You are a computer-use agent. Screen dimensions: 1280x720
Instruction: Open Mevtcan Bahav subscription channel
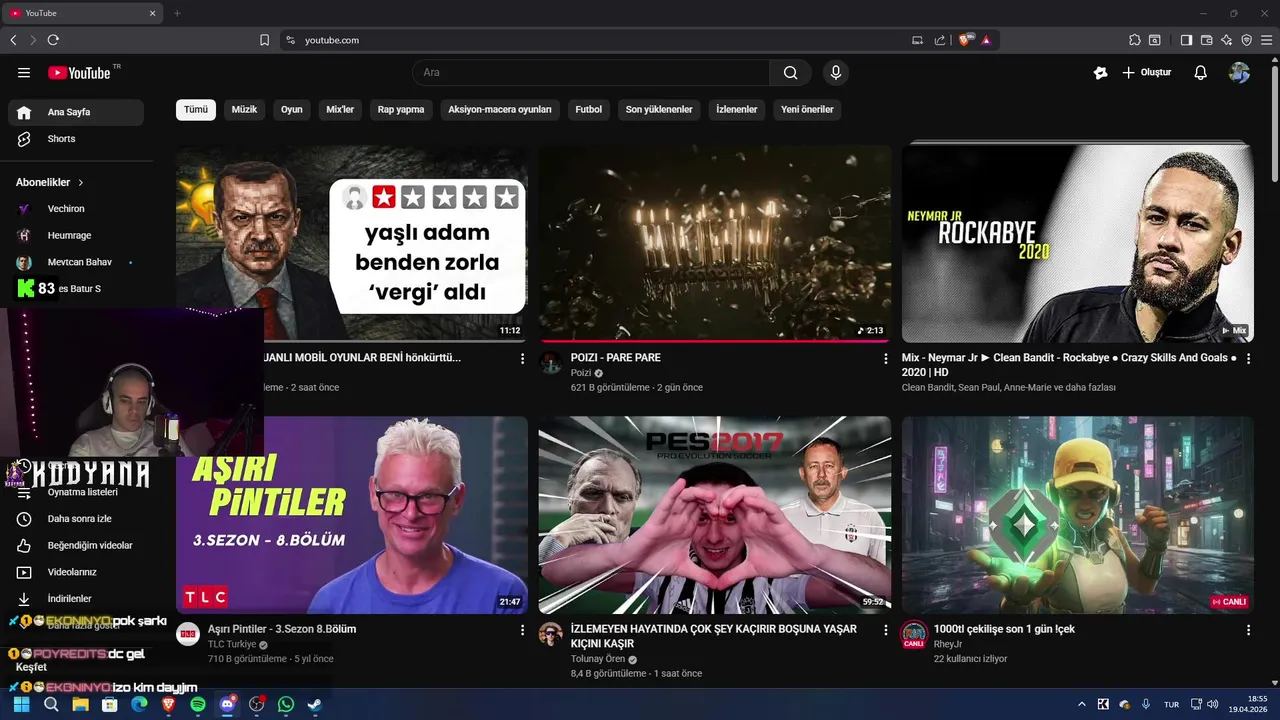pos(76,262)
